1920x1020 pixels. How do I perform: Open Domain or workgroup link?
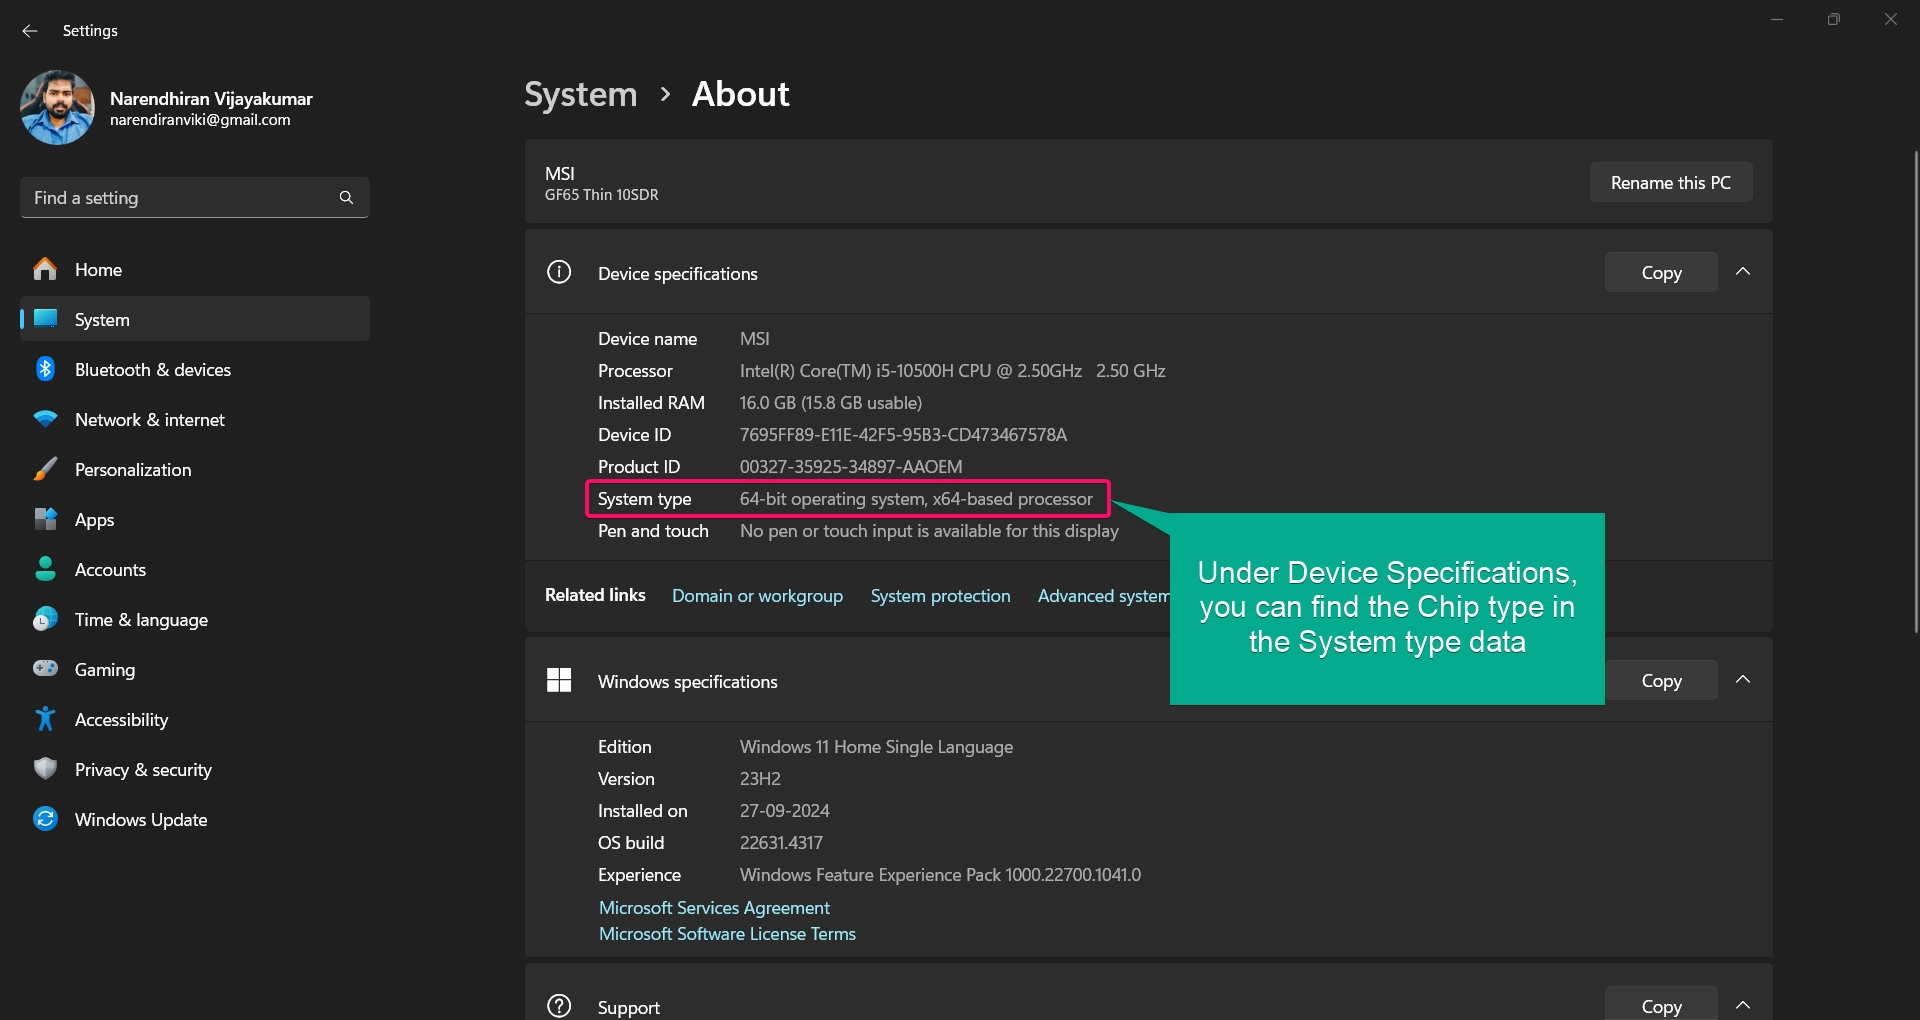(757, 595)
